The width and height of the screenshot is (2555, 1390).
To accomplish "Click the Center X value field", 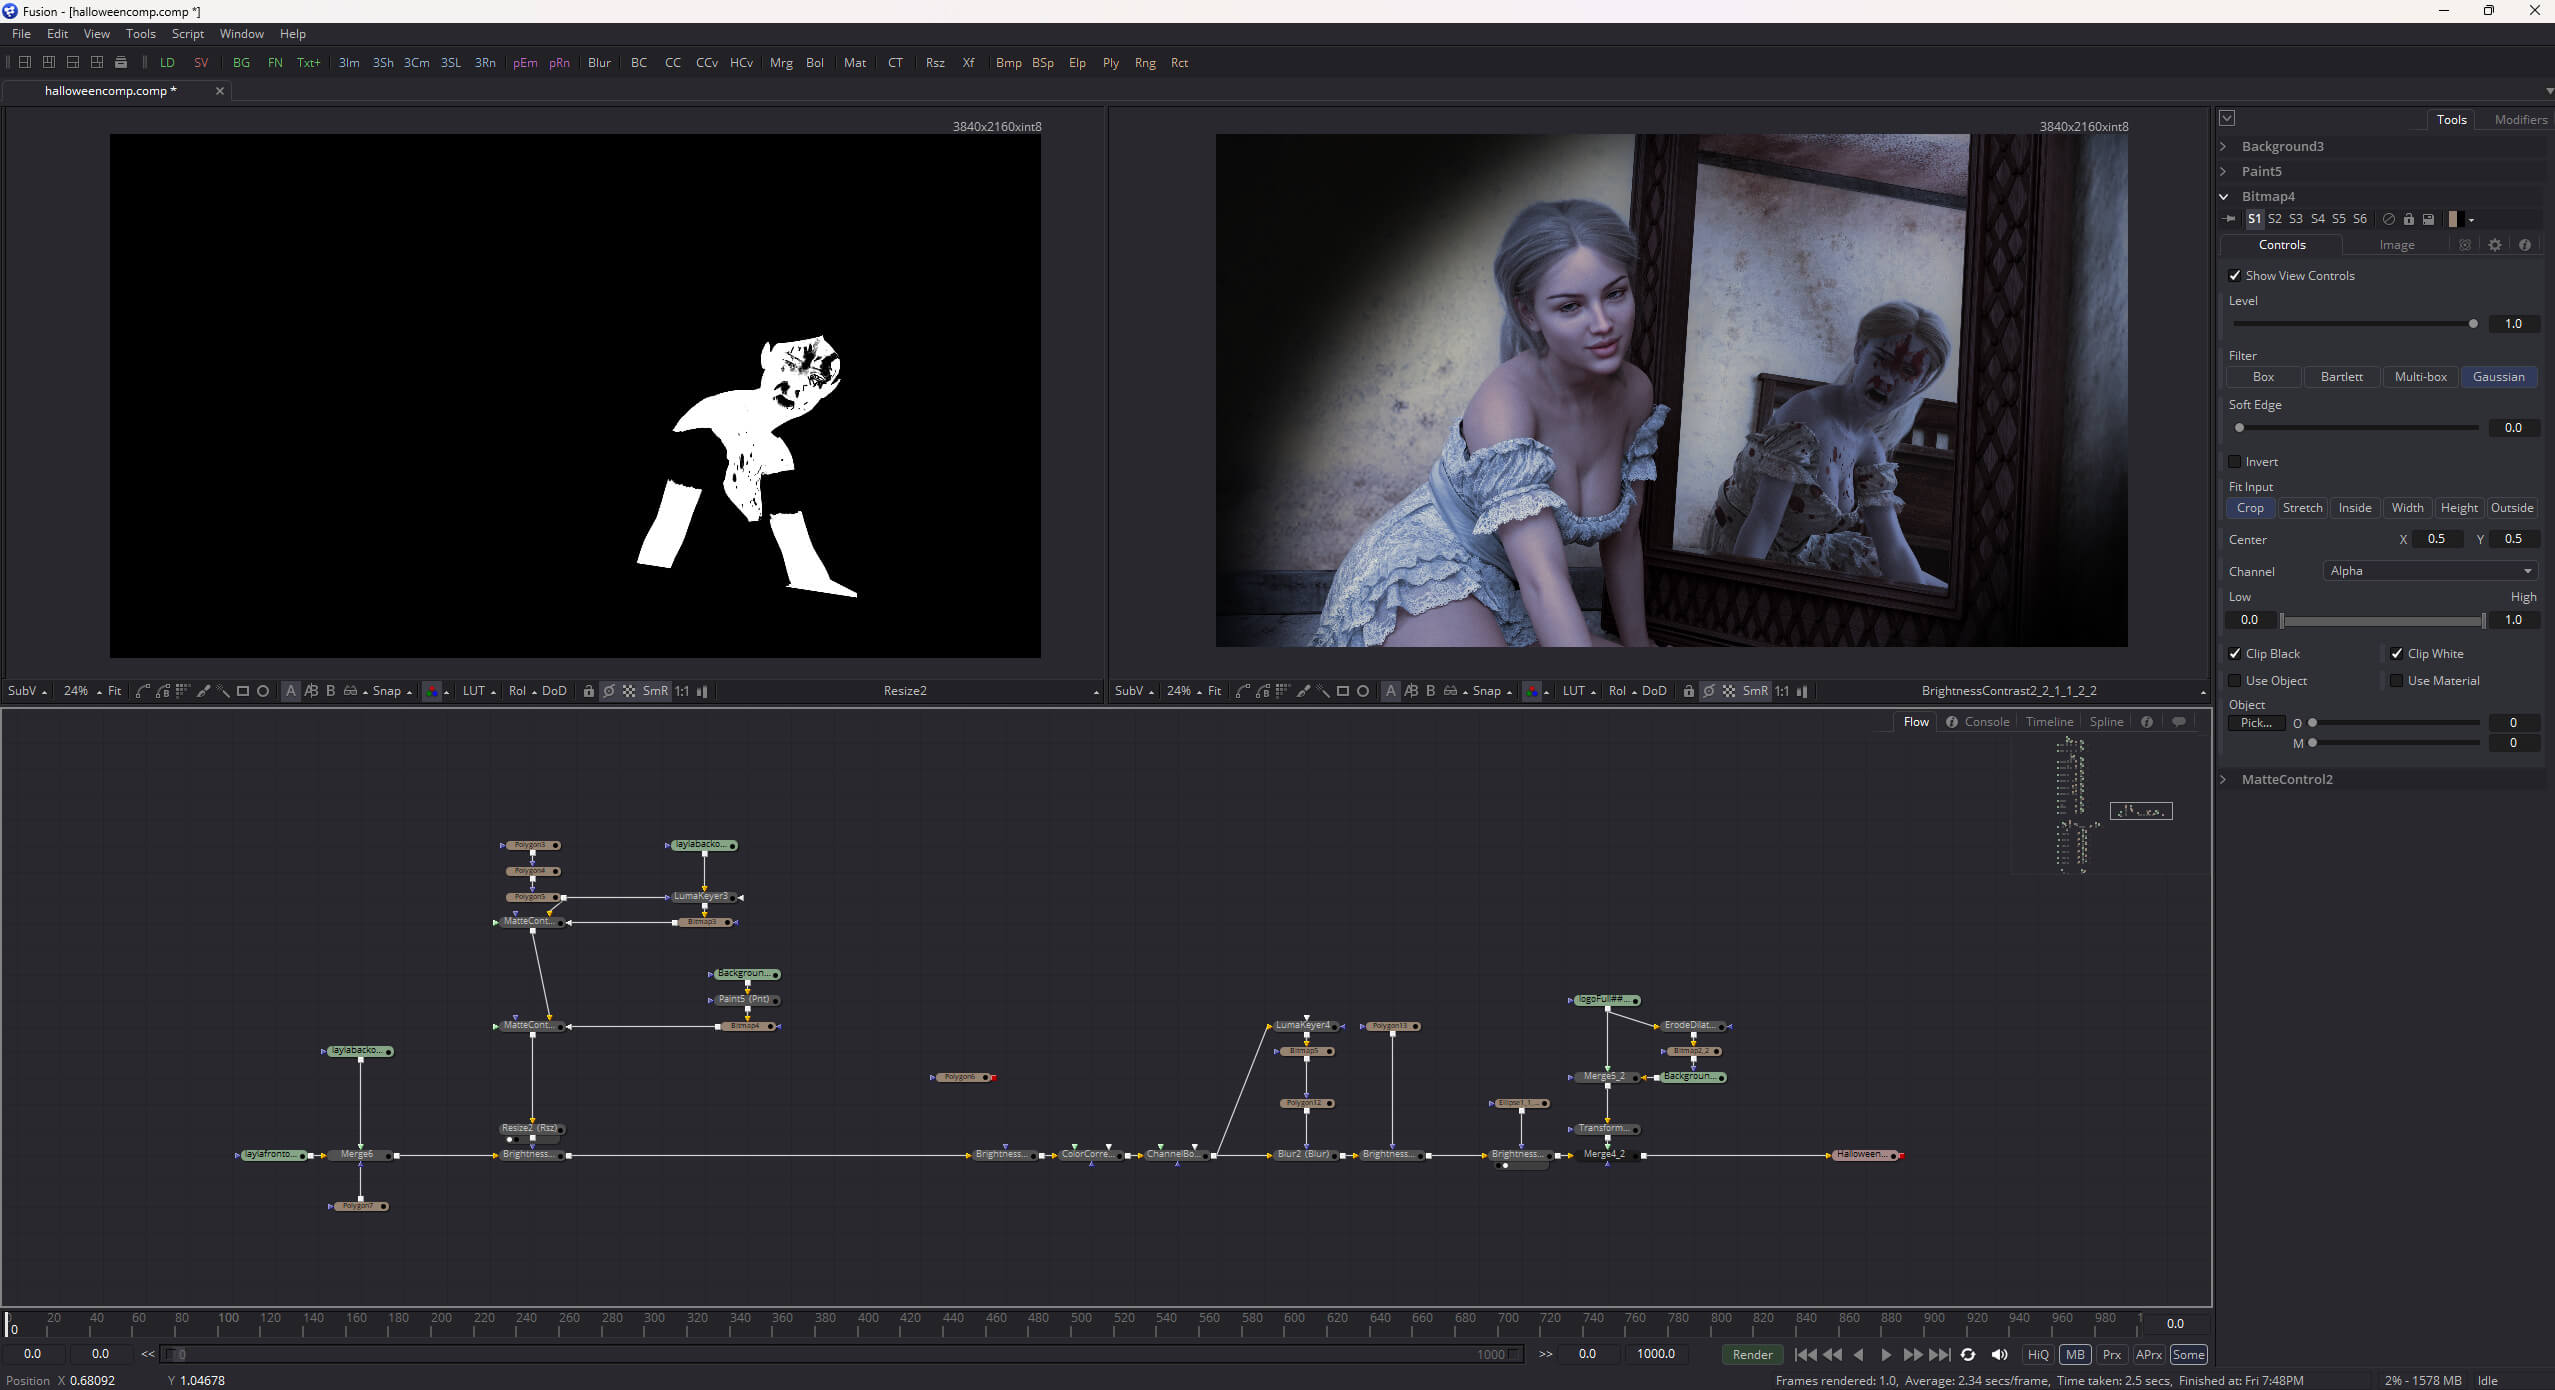I will [2436, 539].
